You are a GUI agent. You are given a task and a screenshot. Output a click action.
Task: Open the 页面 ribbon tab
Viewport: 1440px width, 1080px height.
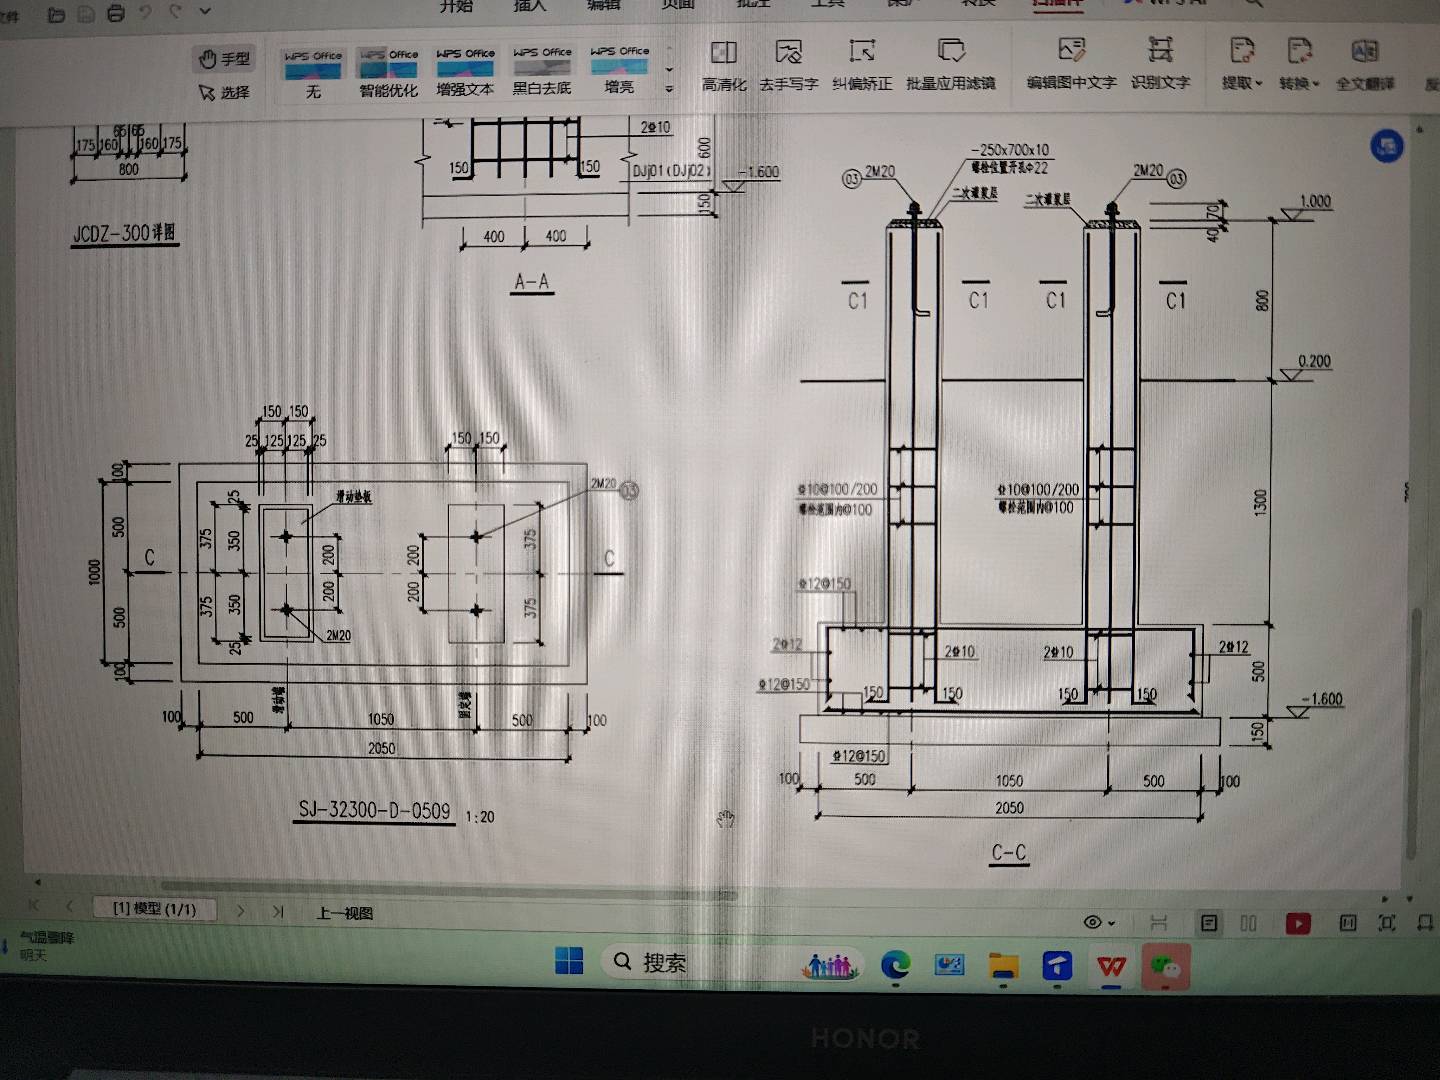[x=677, y=5]
